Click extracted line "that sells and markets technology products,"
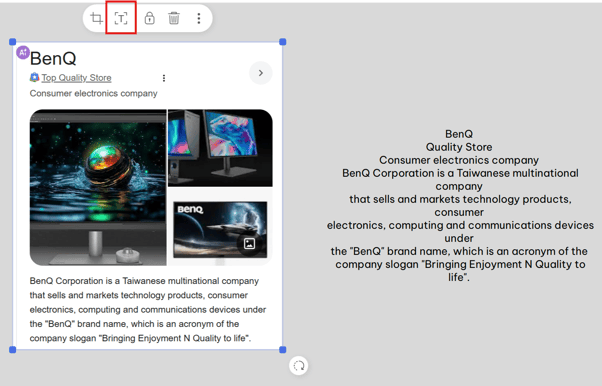602x386 pixels. 460,199
